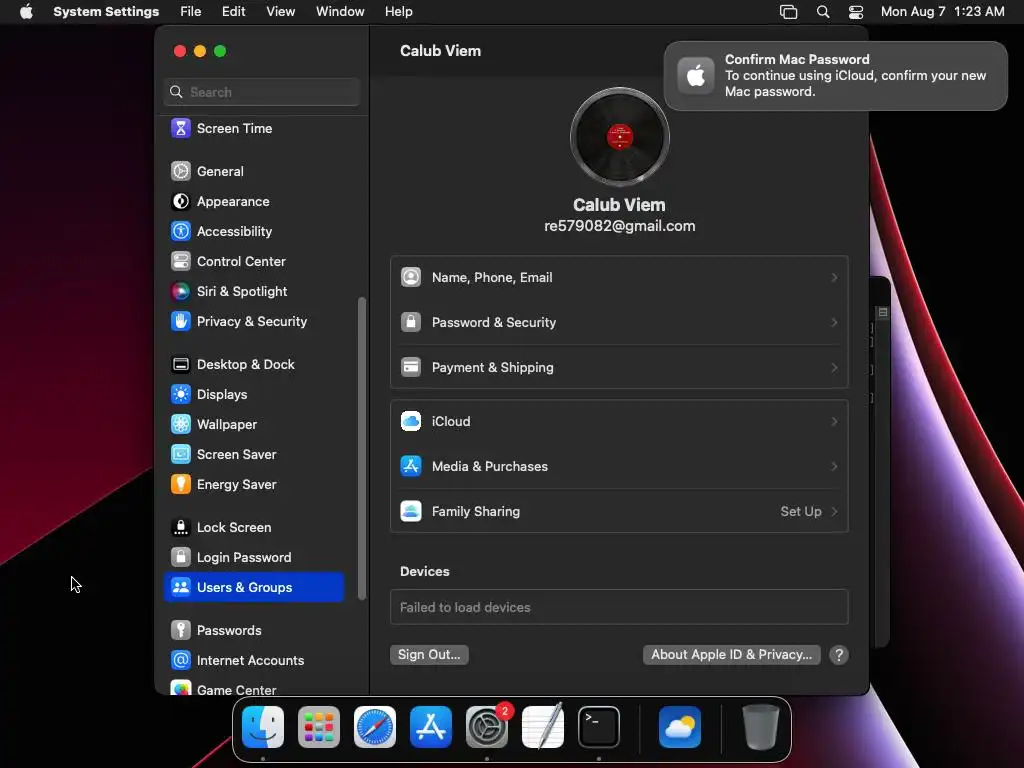Click the Payment & Shipping card icon
The image size is (1024, 768).
pos(411,367)
